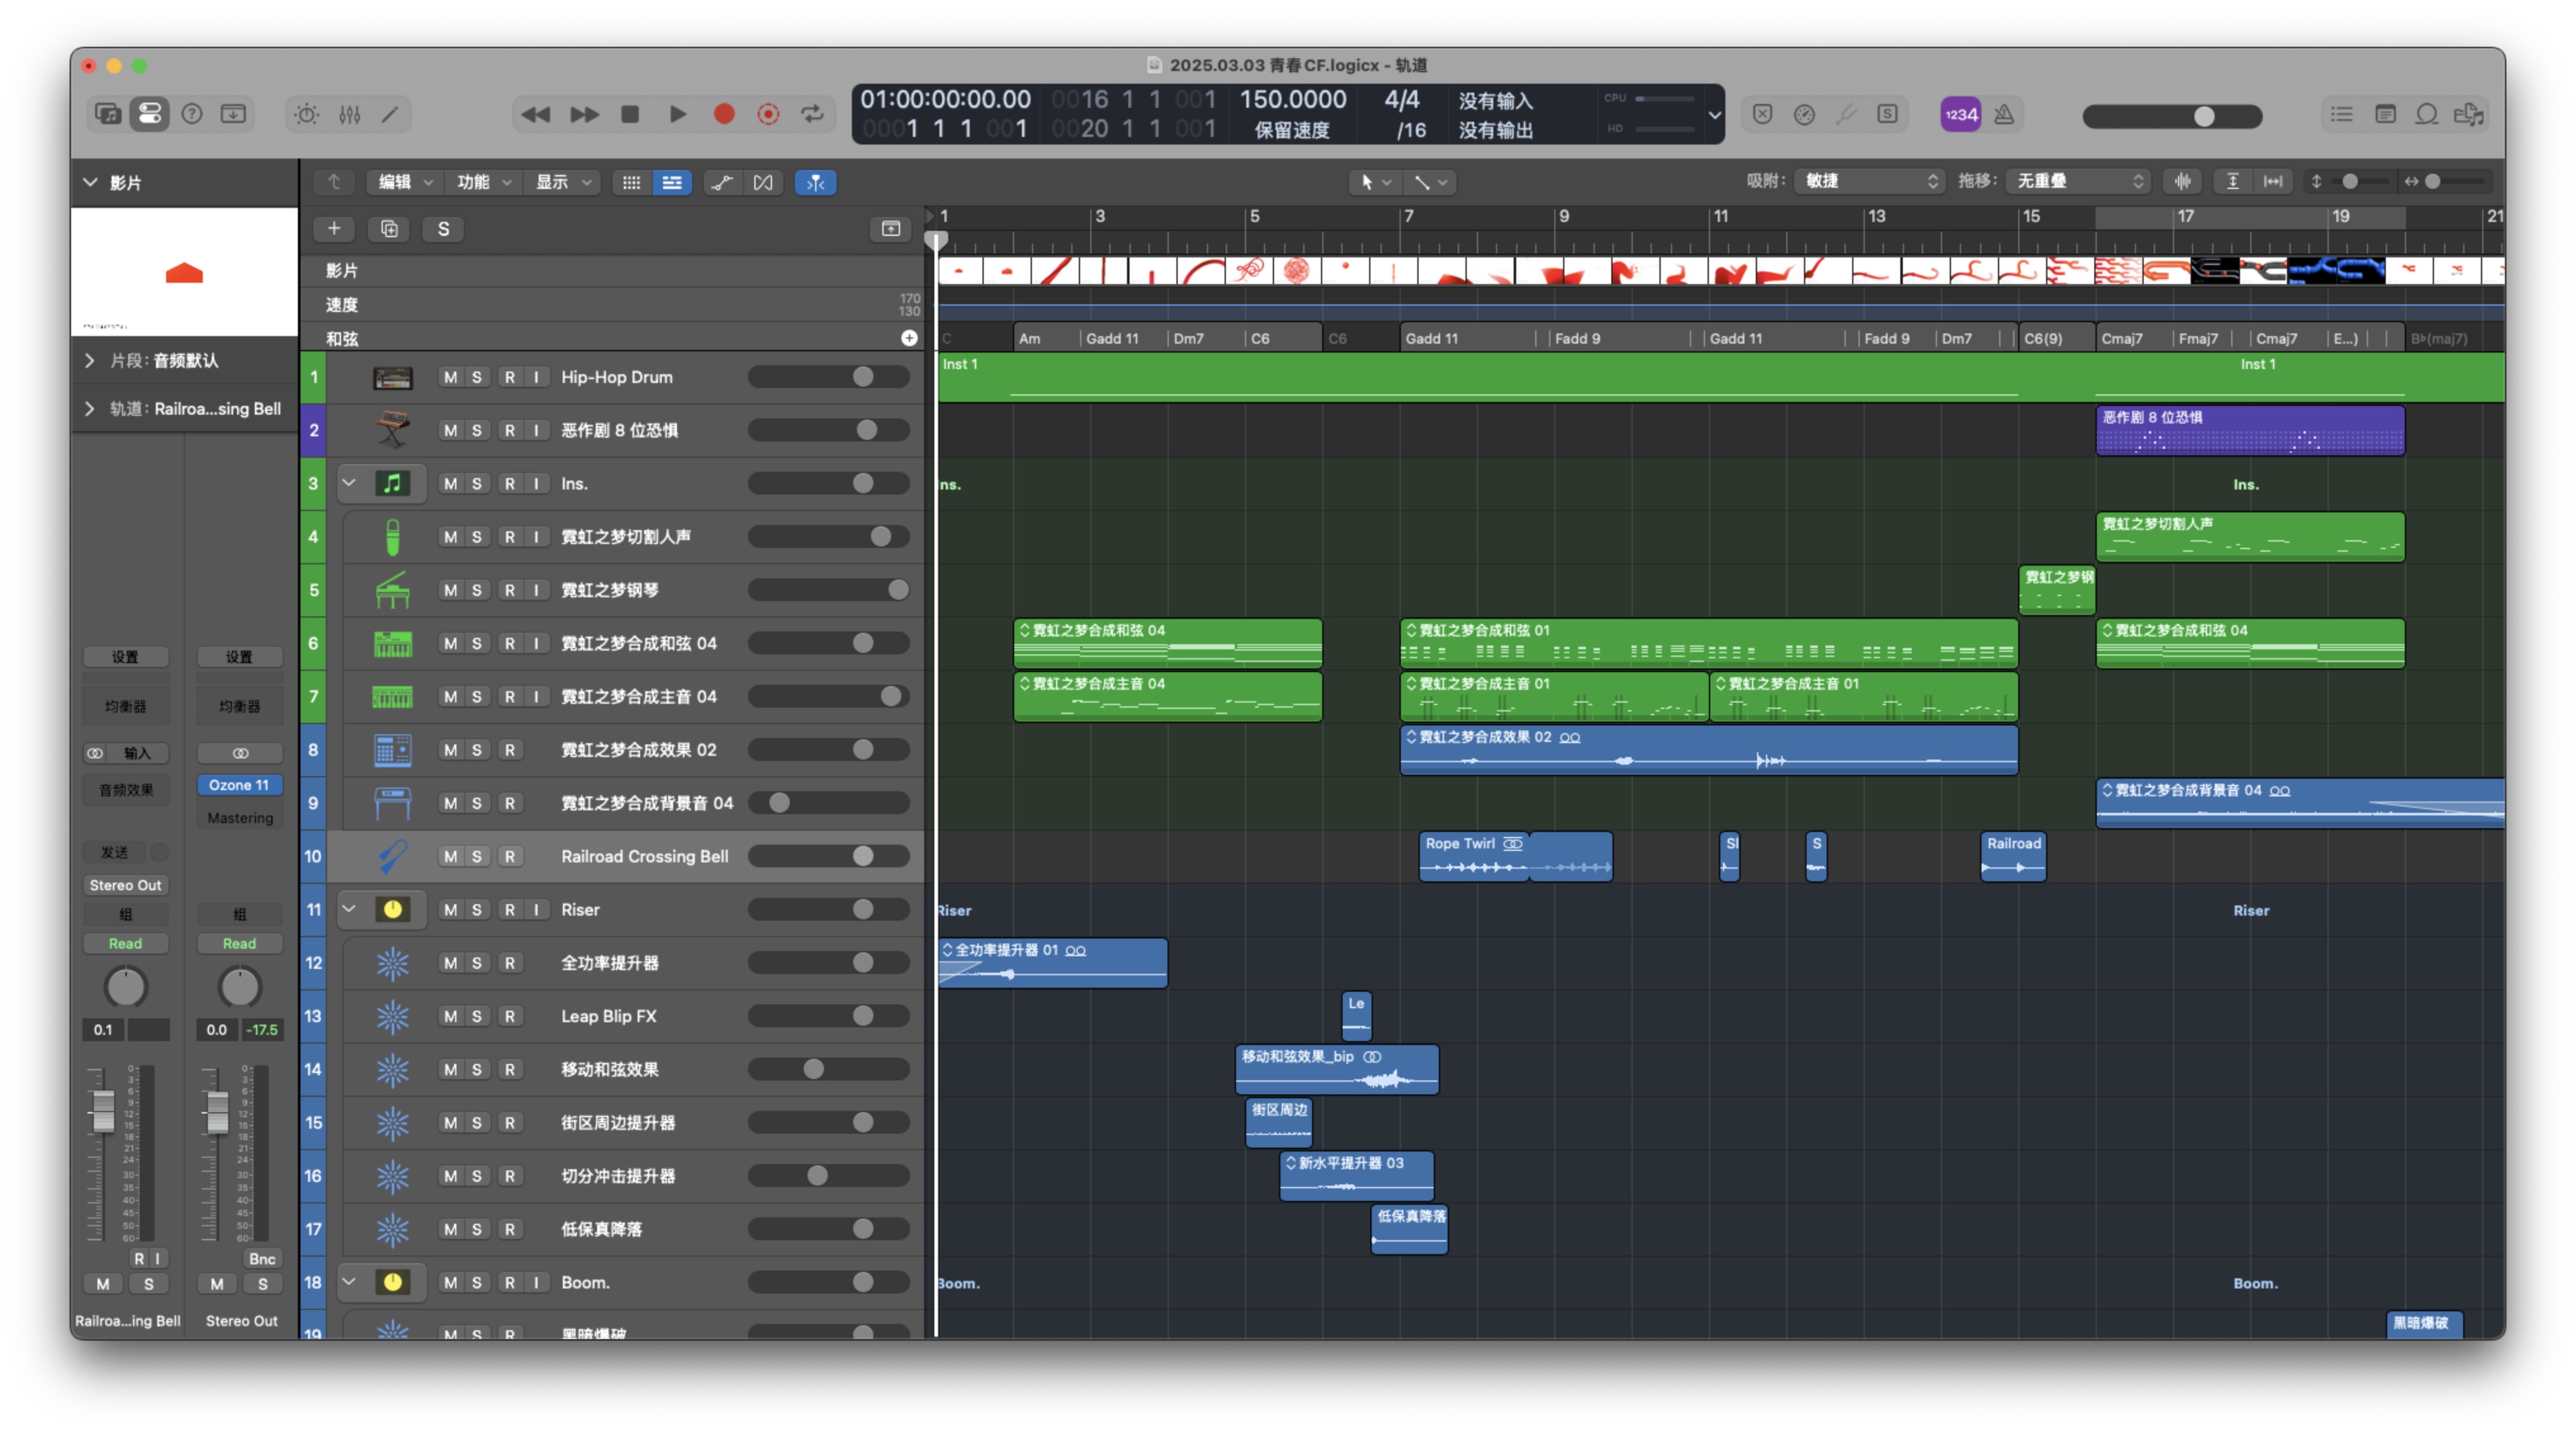The image size is (2576, 1433).
Task: Open Quick Help question mark icon
Action: [x=191, y=114]
